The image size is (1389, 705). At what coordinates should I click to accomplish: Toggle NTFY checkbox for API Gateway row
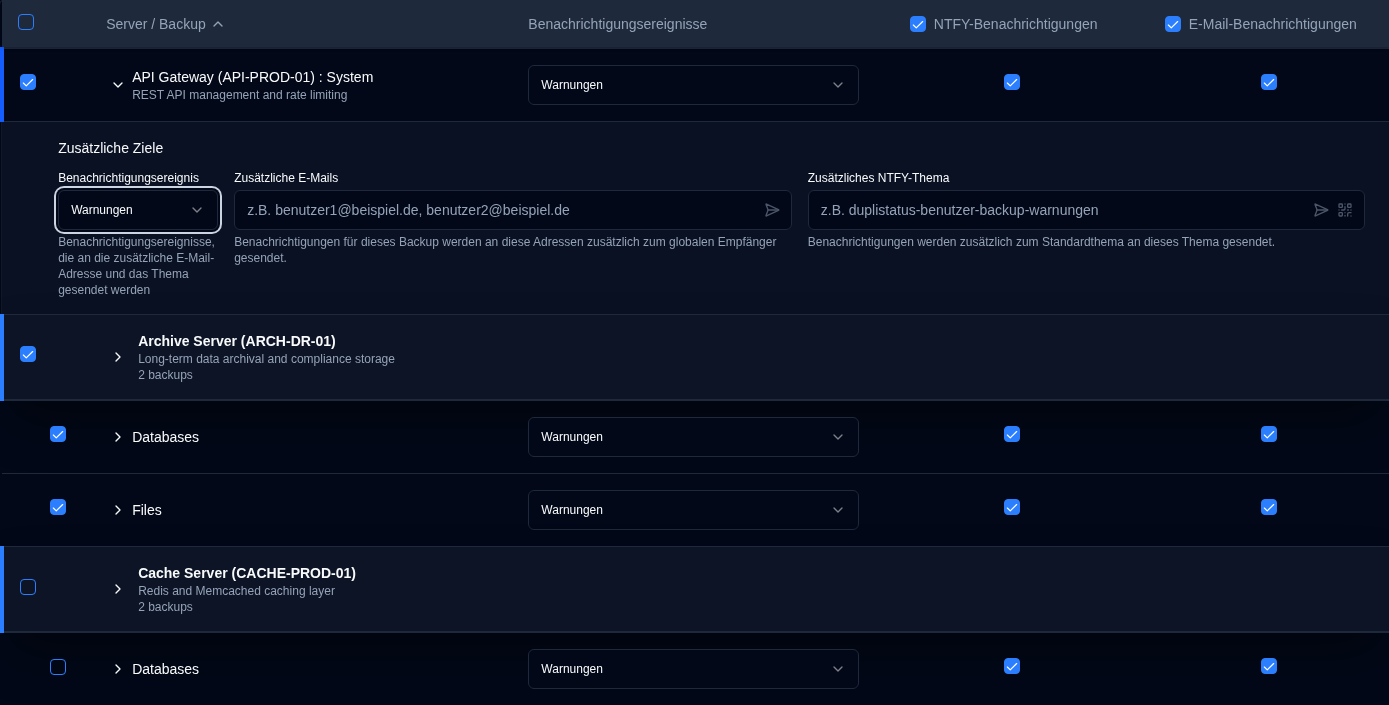tap(1012, 82)
